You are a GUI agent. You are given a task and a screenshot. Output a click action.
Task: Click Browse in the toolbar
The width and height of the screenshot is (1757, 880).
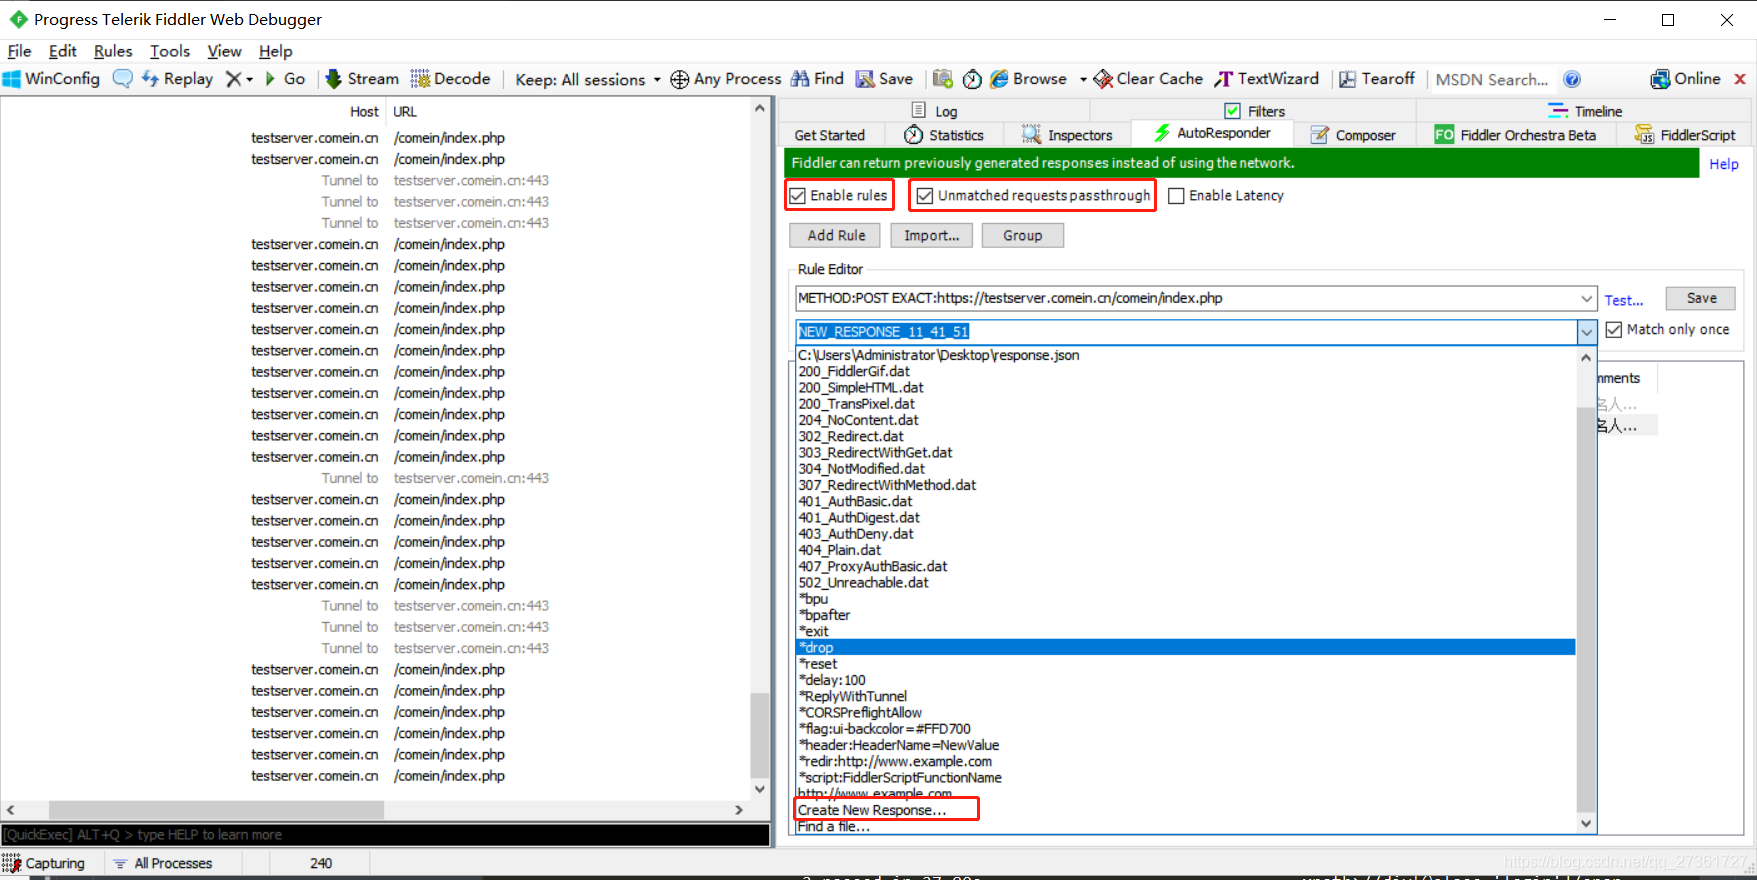tap(1028, 79)
